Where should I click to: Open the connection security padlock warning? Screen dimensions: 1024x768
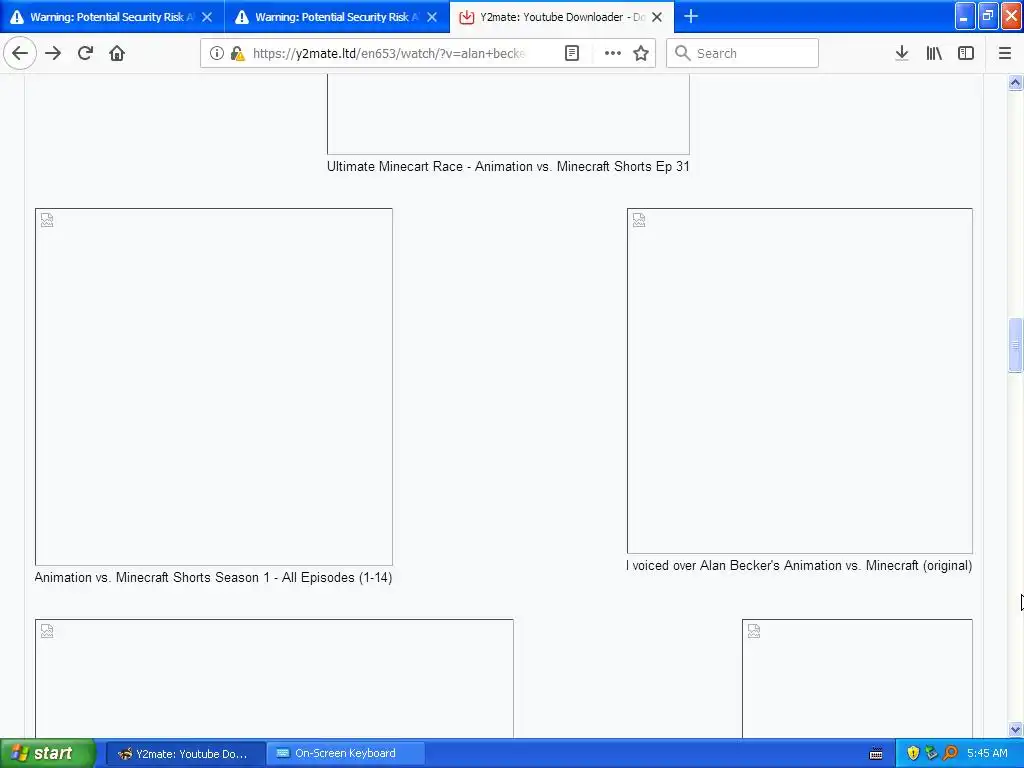[x=237, y=53]
